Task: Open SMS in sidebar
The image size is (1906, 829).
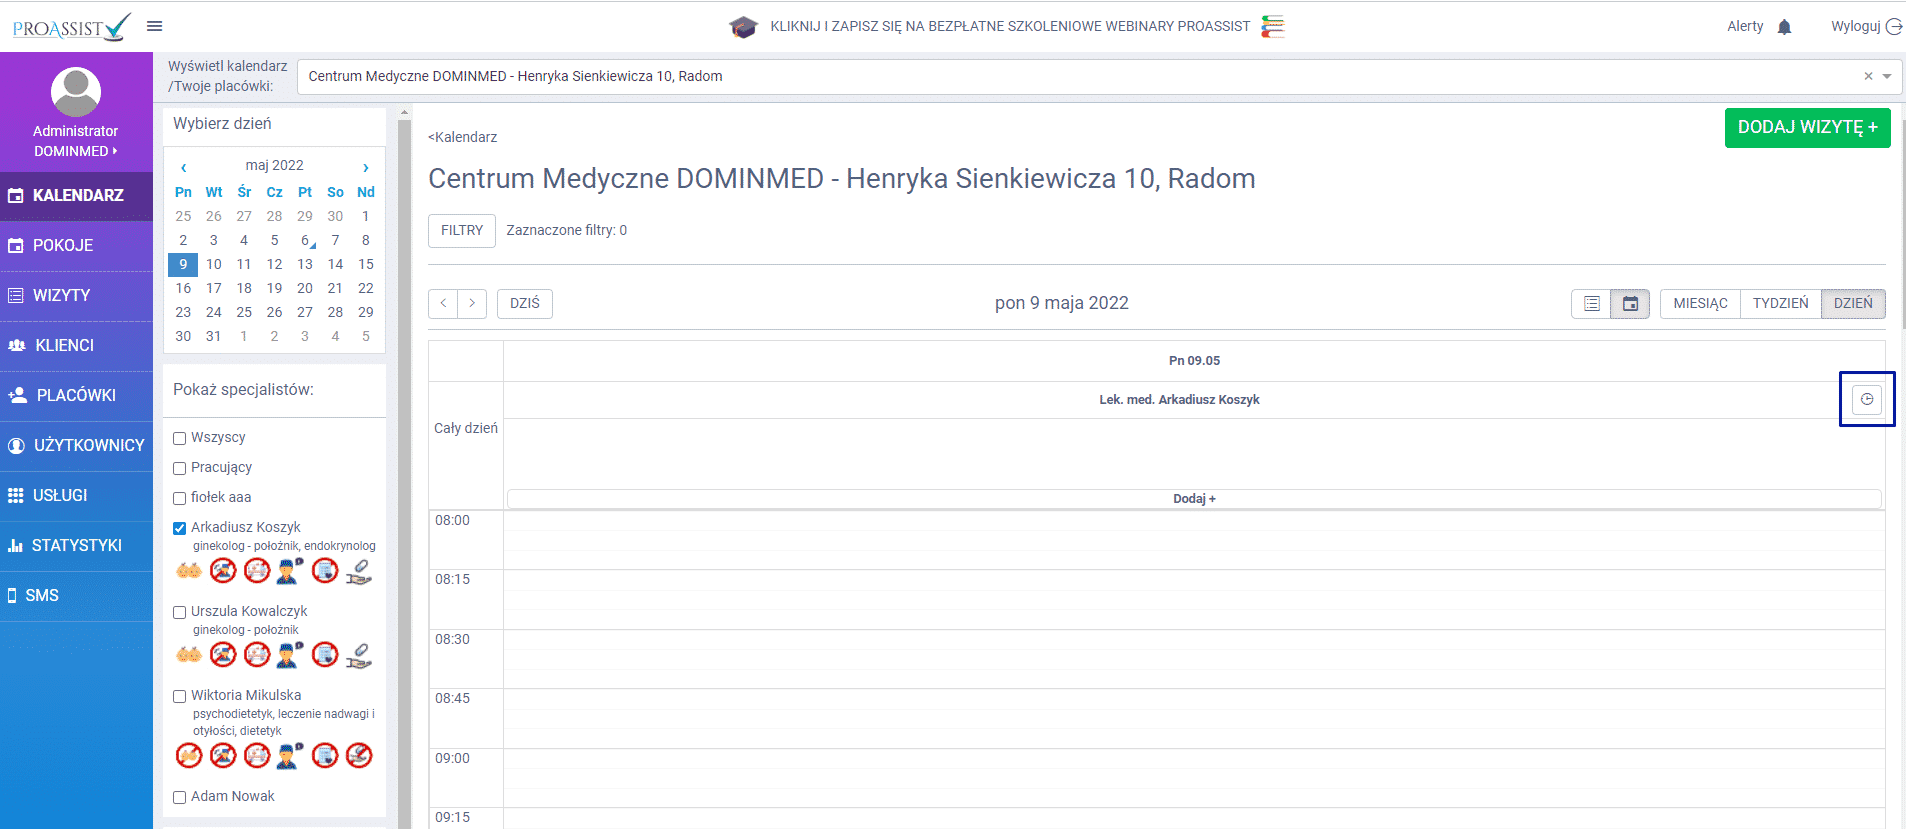Action: pyautogui.click(x=76, y=596)
